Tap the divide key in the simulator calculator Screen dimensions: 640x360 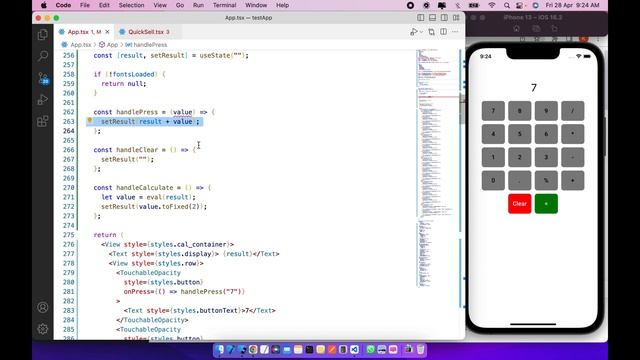click(573, 111)
